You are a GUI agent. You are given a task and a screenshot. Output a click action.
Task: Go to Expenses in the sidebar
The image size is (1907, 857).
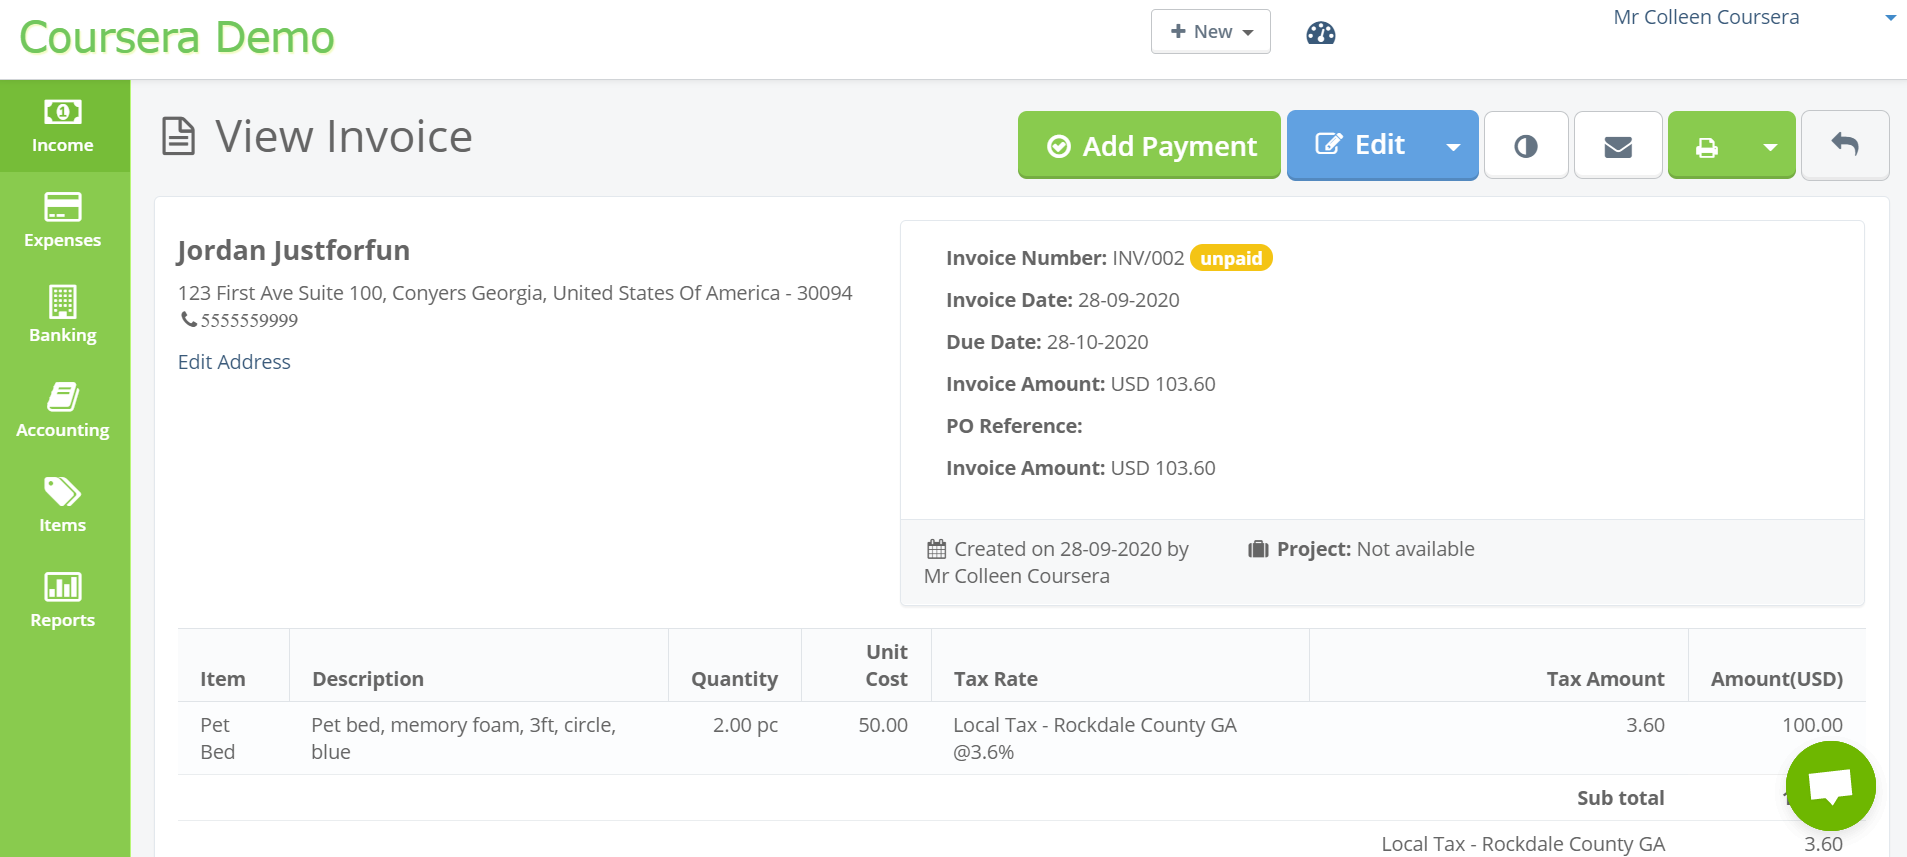(x=63, y=220)
